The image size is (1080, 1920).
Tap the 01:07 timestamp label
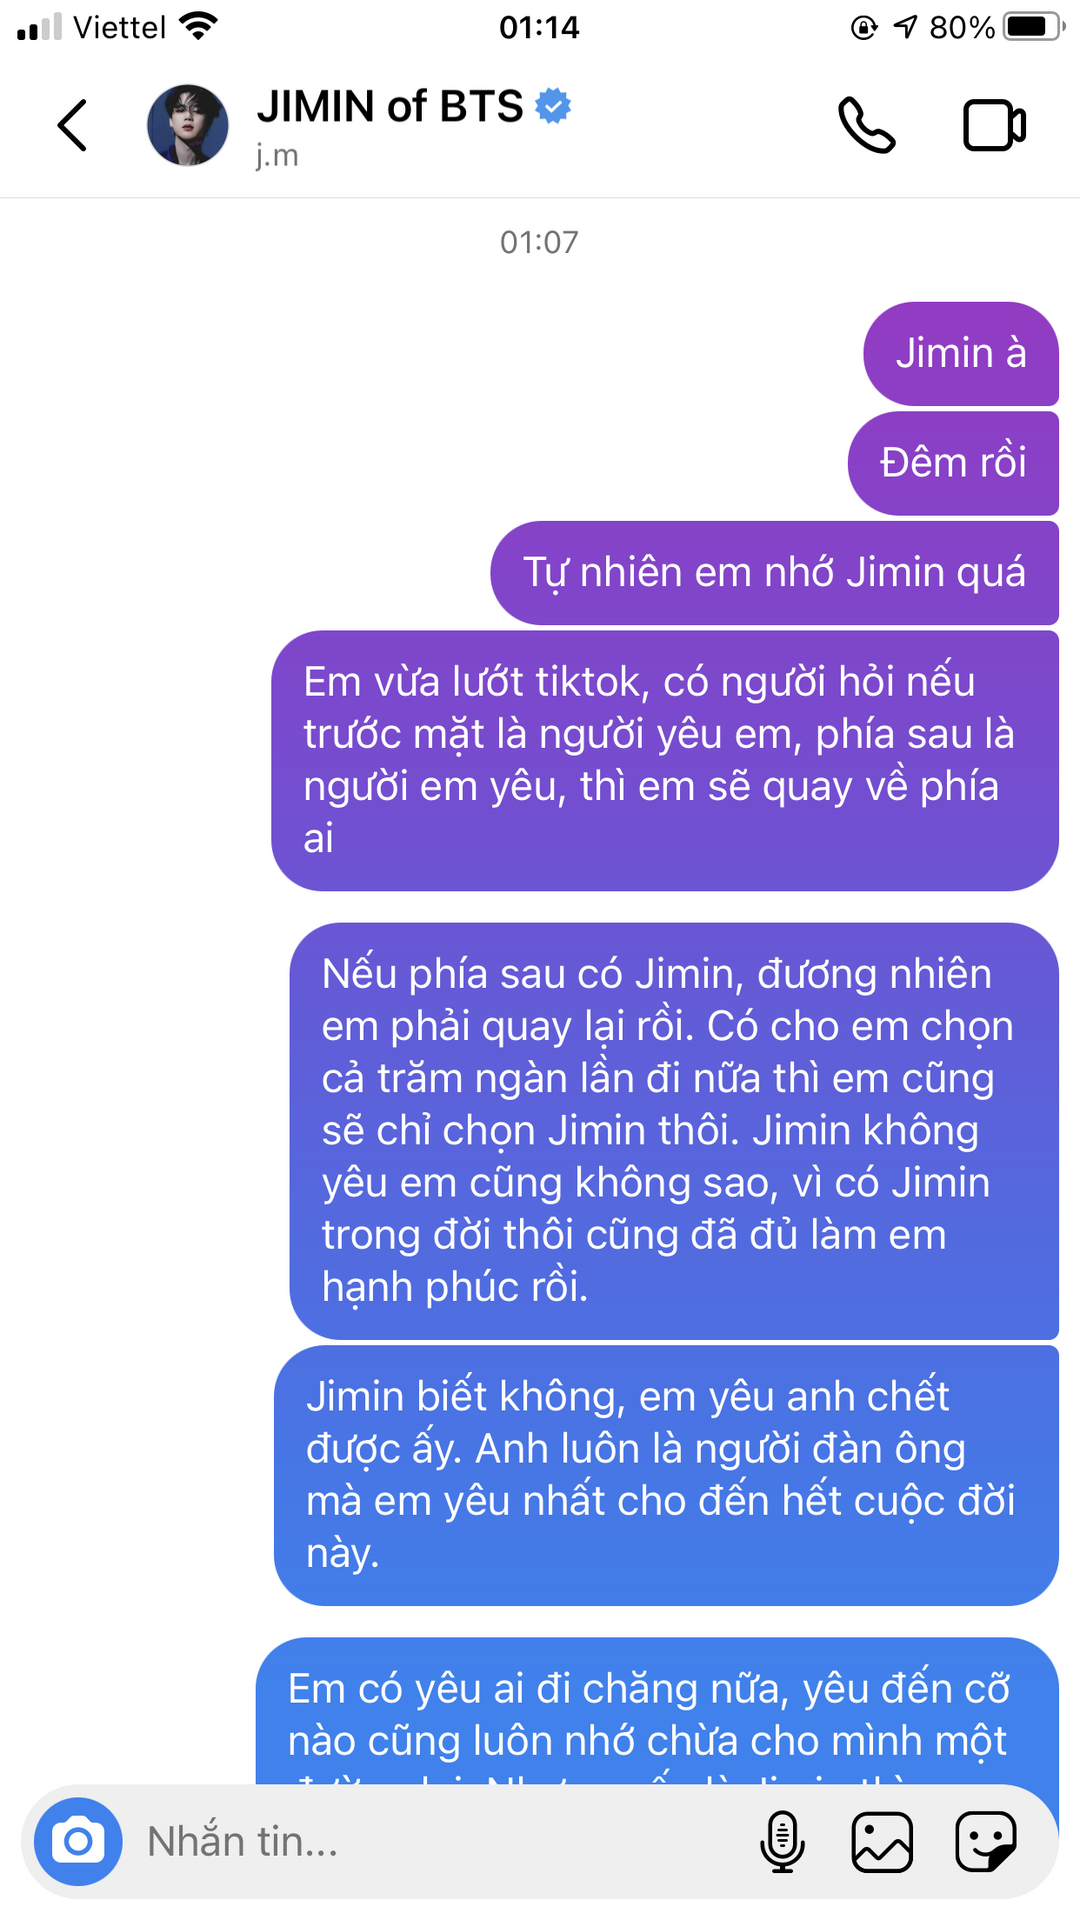click(x=539, y=242)
